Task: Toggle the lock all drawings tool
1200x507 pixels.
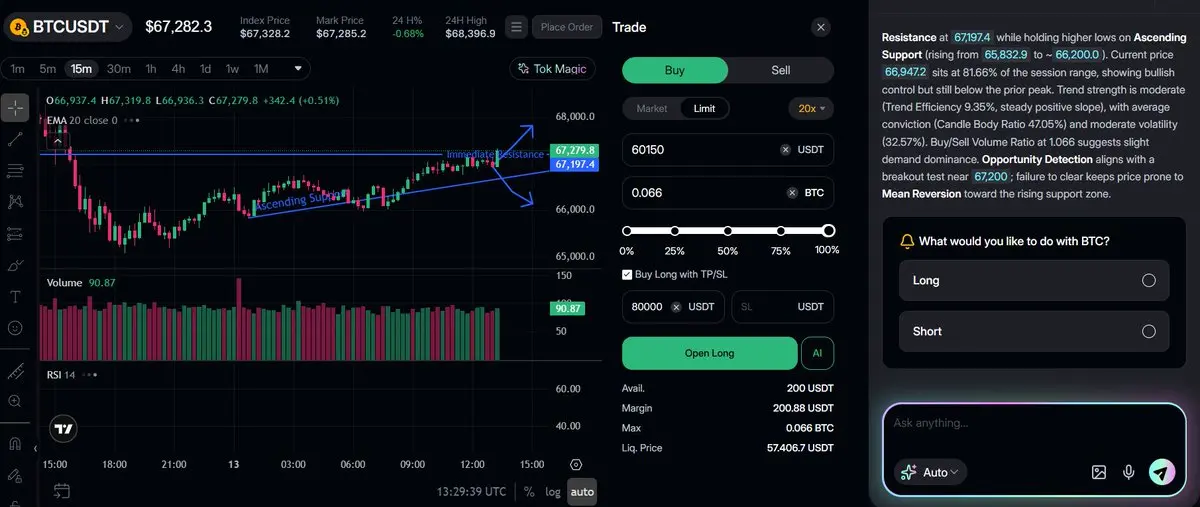Action: [15, 474]
